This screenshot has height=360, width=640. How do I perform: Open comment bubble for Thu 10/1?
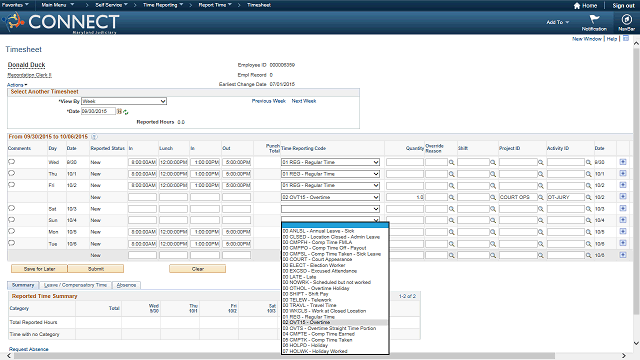pyautogui.click(x=11, y=173)
